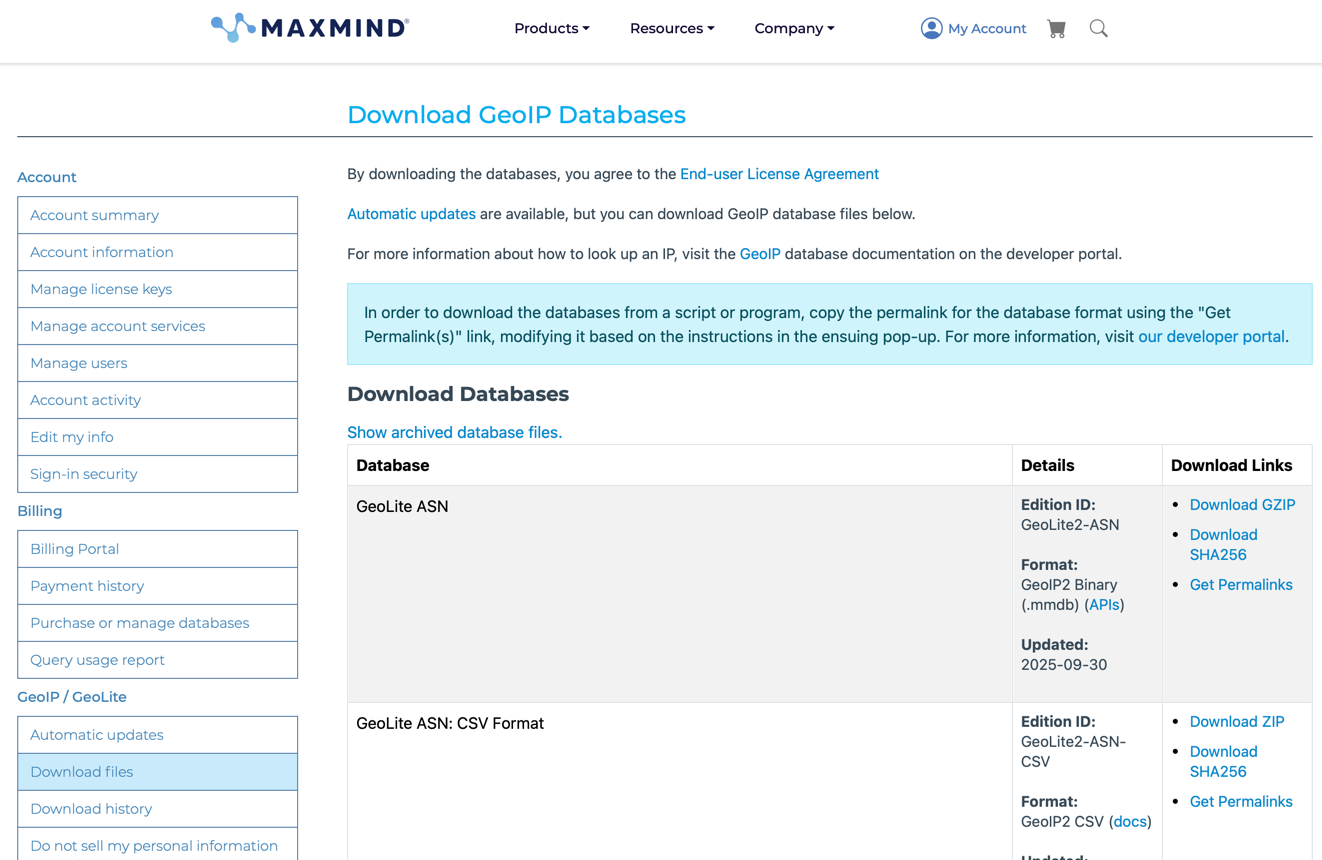
Task: Click the MaxMind logo
Action: pos(310,28)
